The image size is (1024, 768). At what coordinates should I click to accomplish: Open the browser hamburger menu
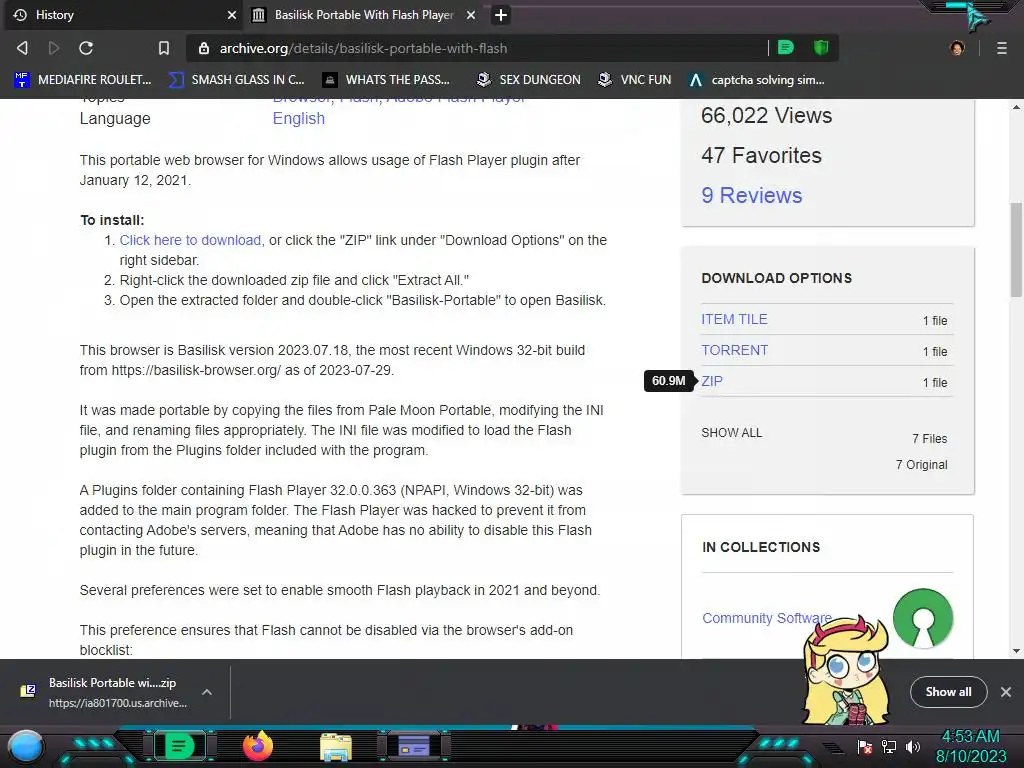point(1002,48)
